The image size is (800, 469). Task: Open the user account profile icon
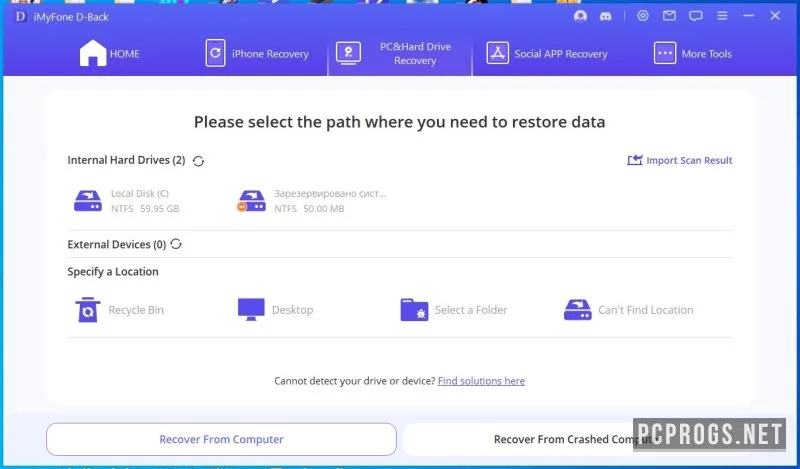pos(580,16)
